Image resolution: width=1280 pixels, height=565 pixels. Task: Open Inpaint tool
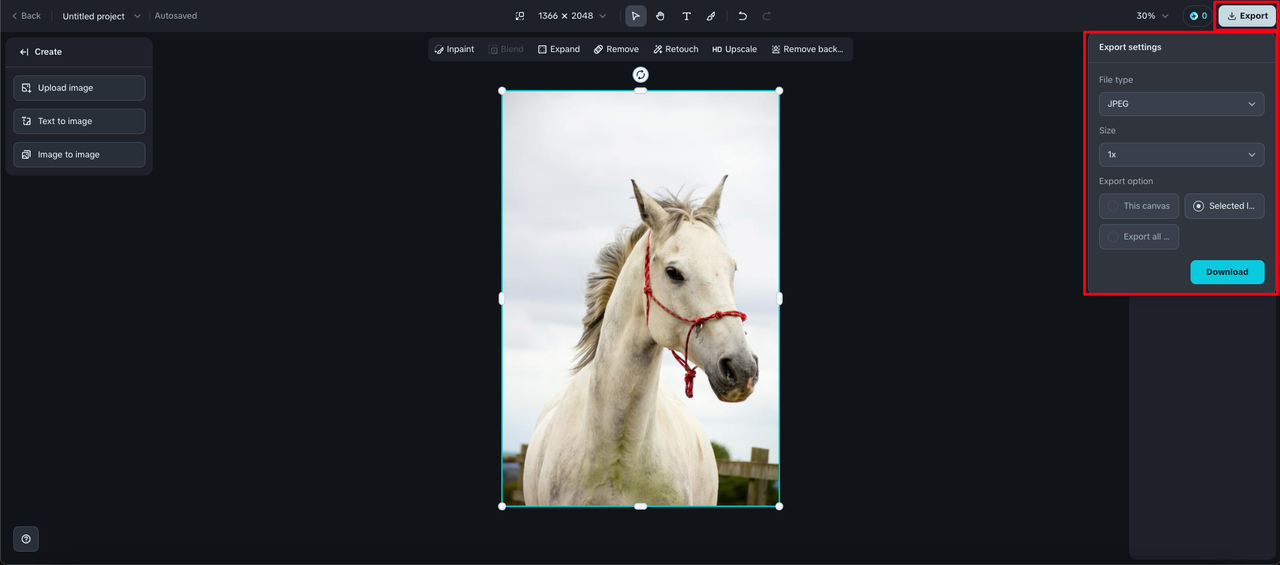click(454, 49)
